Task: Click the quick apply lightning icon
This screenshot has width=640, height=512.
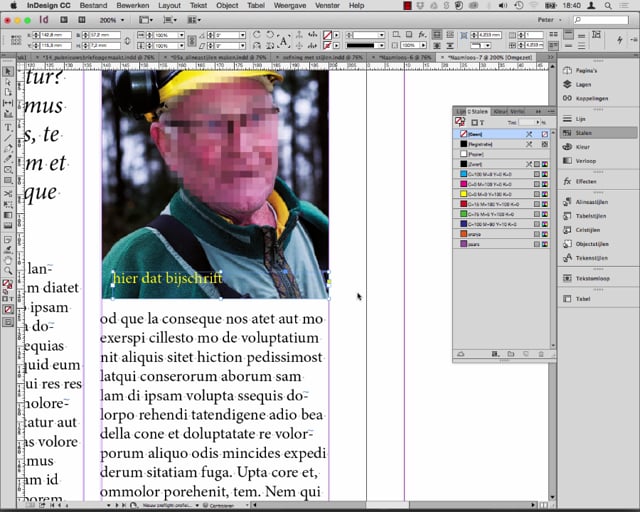Action: pyautogui.click(x=620, y=40)
